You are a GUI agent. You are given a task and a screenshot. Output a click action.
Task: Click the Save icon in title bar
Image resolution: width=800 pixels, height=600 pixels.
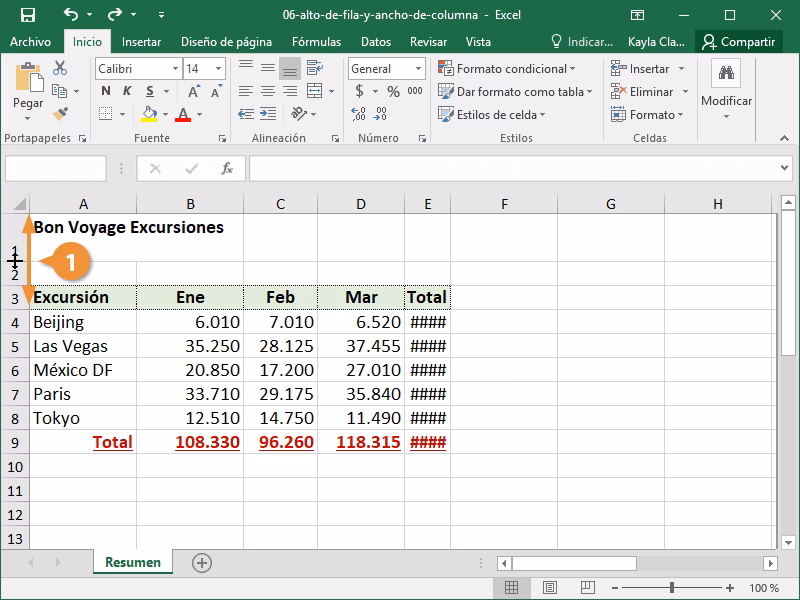(x=27, y=15)
